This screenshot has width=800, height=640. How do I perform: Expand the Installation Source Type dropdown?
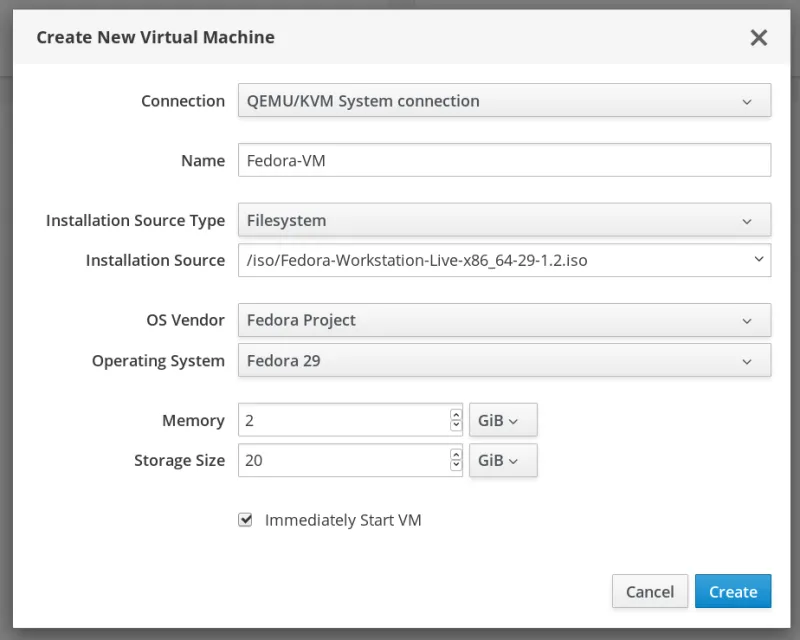coord(503,220)
